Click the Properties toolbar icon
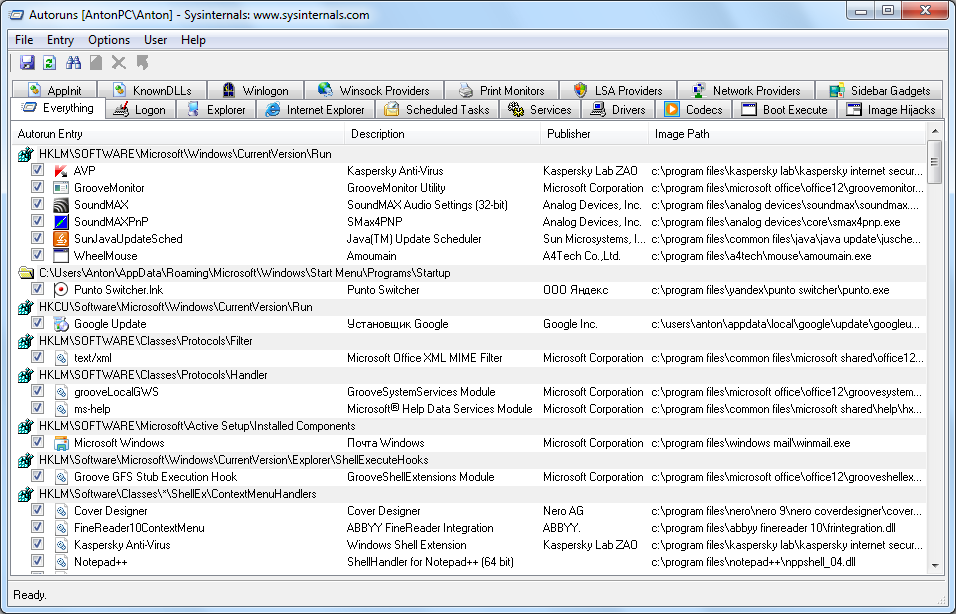 click(96, 62)
